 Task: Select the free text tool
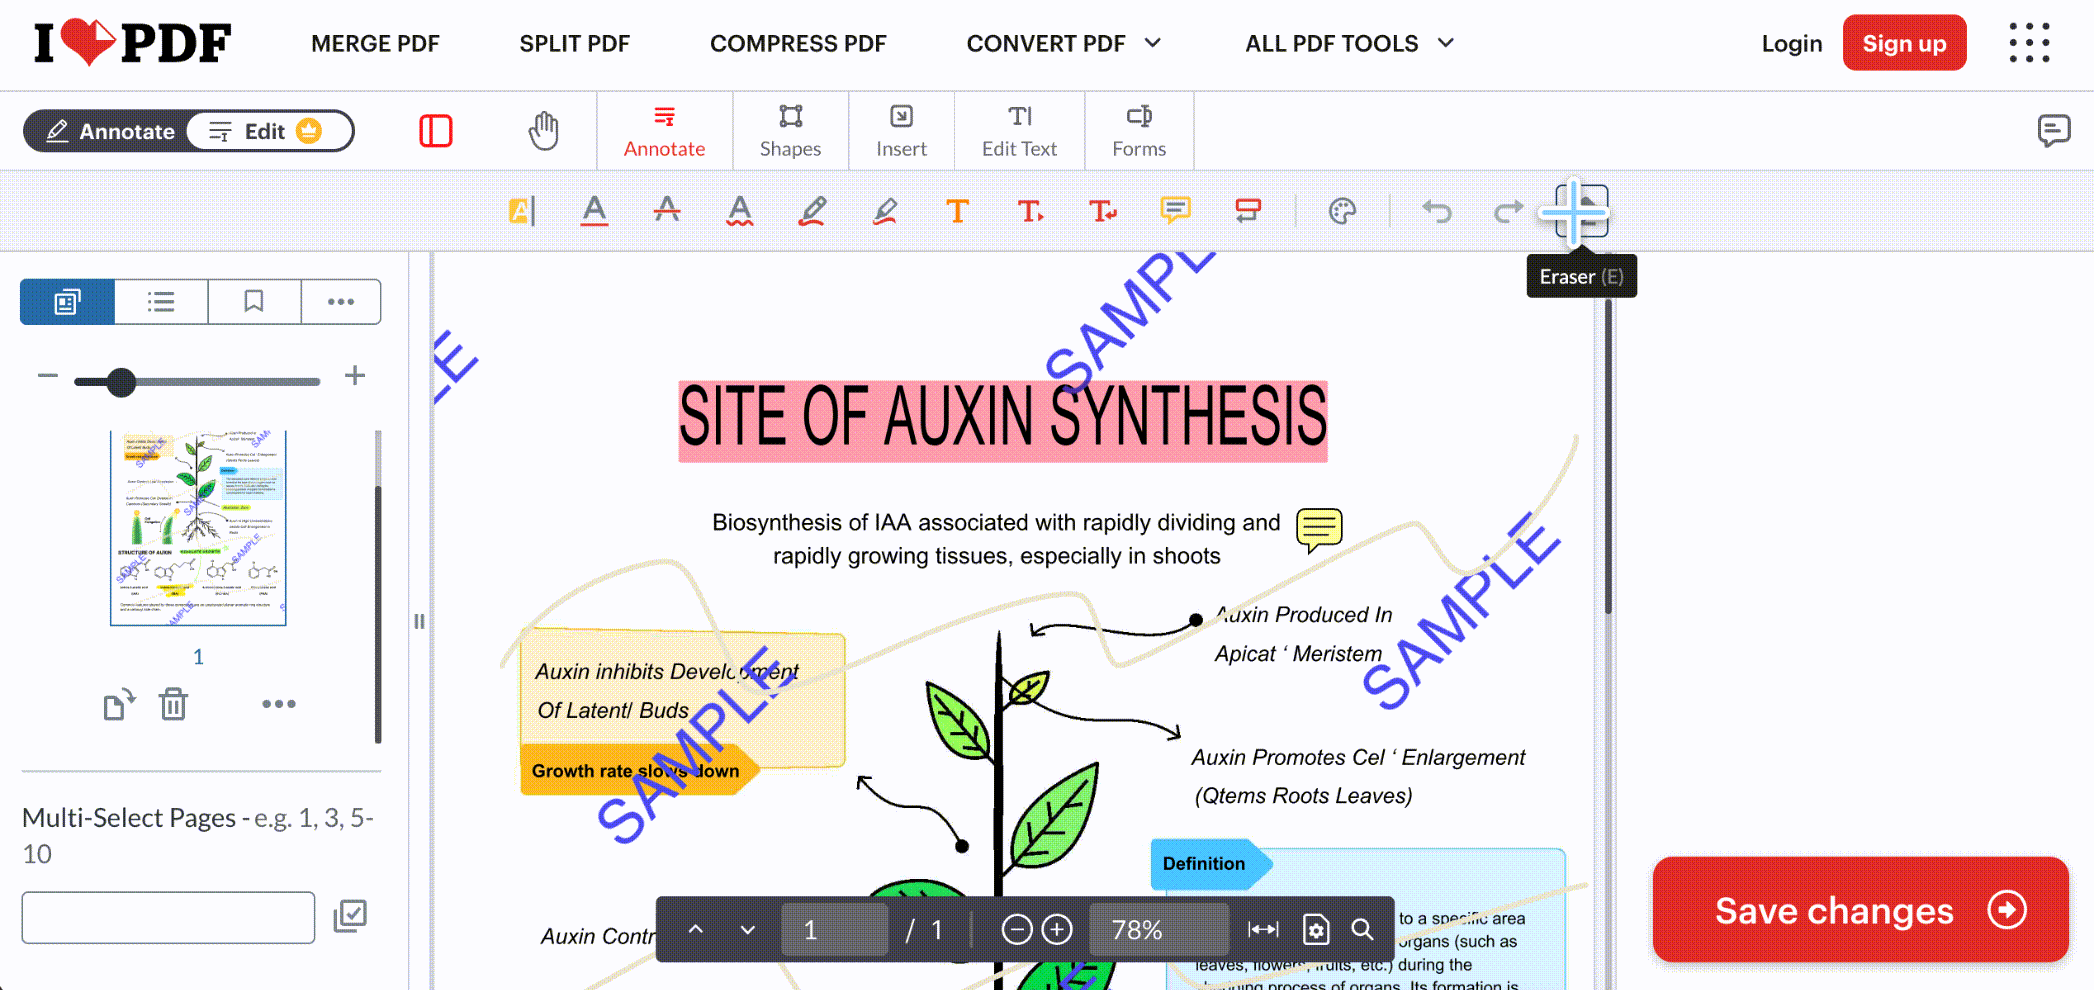pyautogui.click(x=957, y=211)
